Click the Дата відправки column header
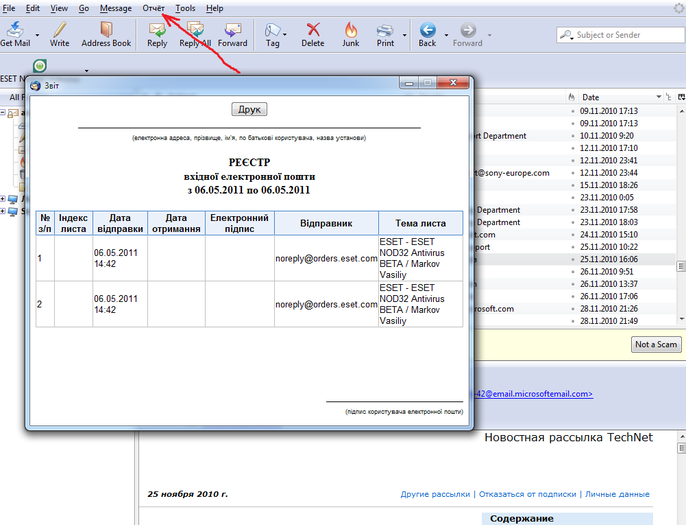686x525 pixels. tap(120, 223)
